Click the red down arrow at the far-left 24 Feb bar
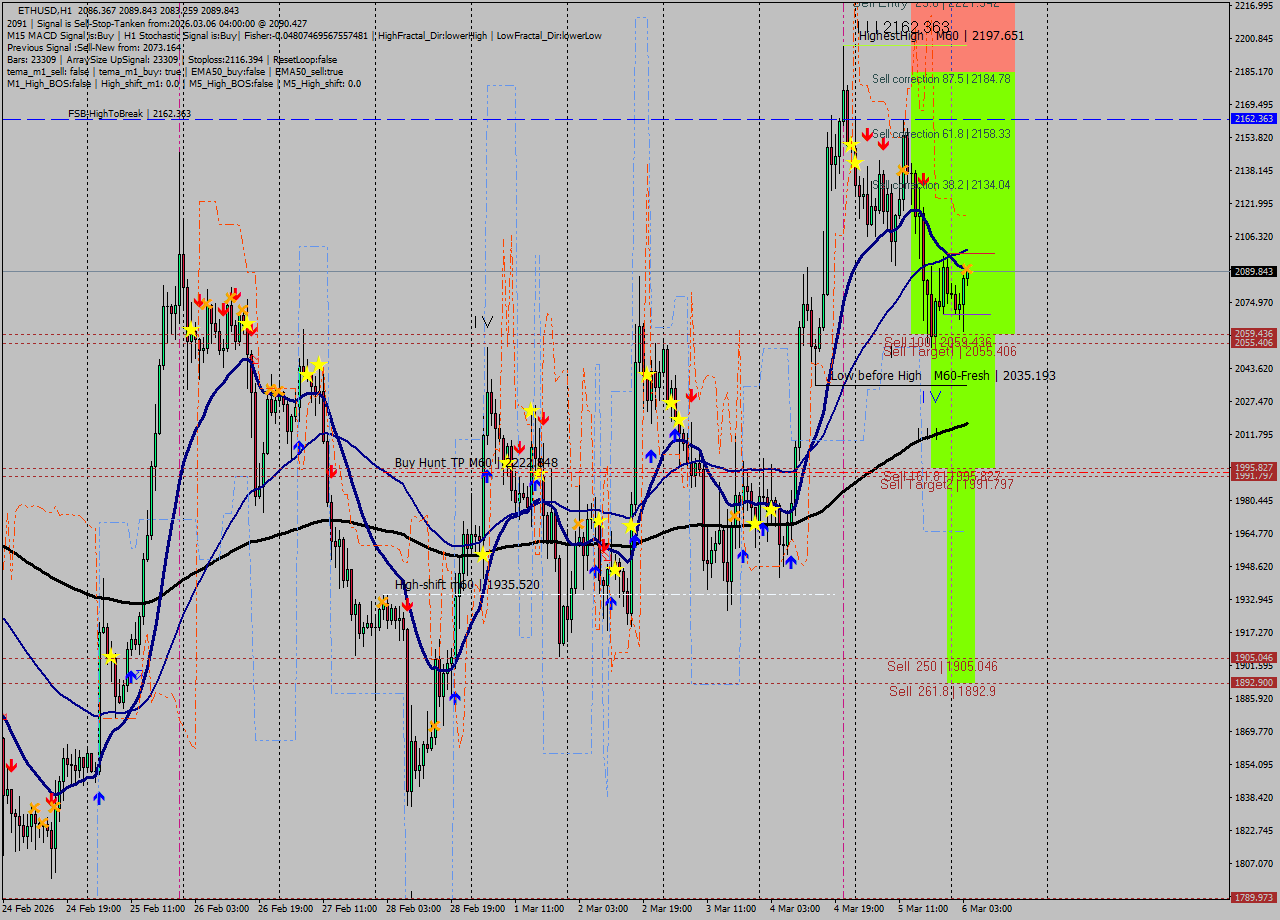The width and height of the screenshot is (1280, 920). pos(10,765)
